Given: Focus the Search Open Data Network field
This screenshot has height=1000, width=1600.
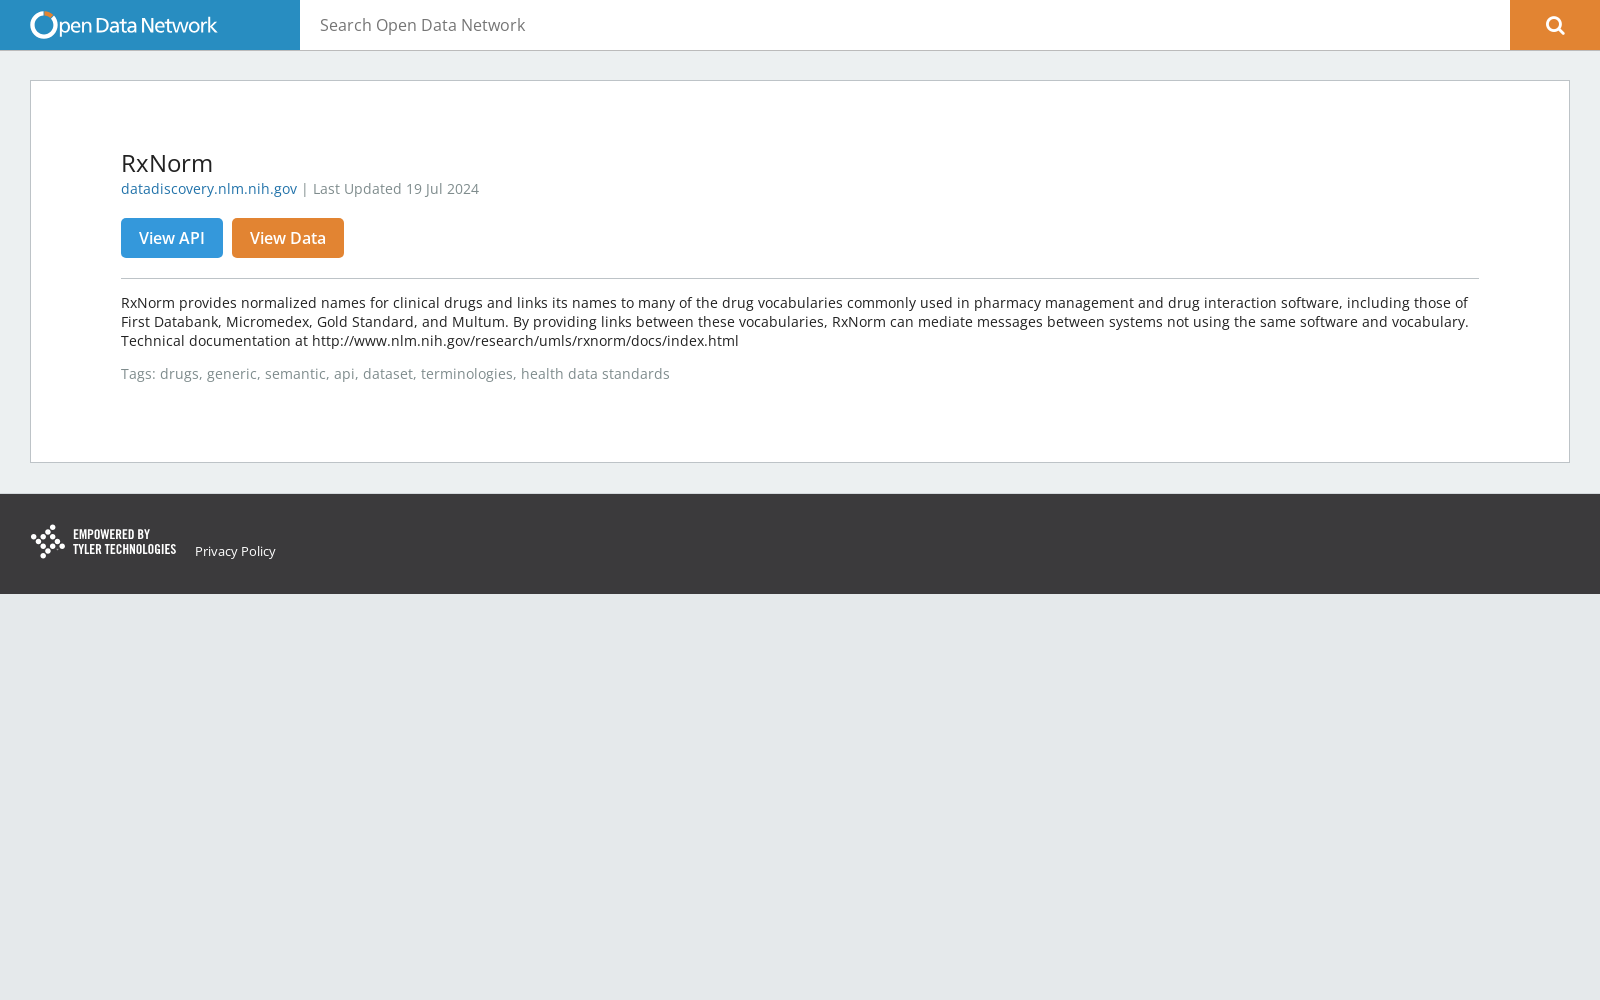Looking at the screenshot, I should [x=904, y=25].
